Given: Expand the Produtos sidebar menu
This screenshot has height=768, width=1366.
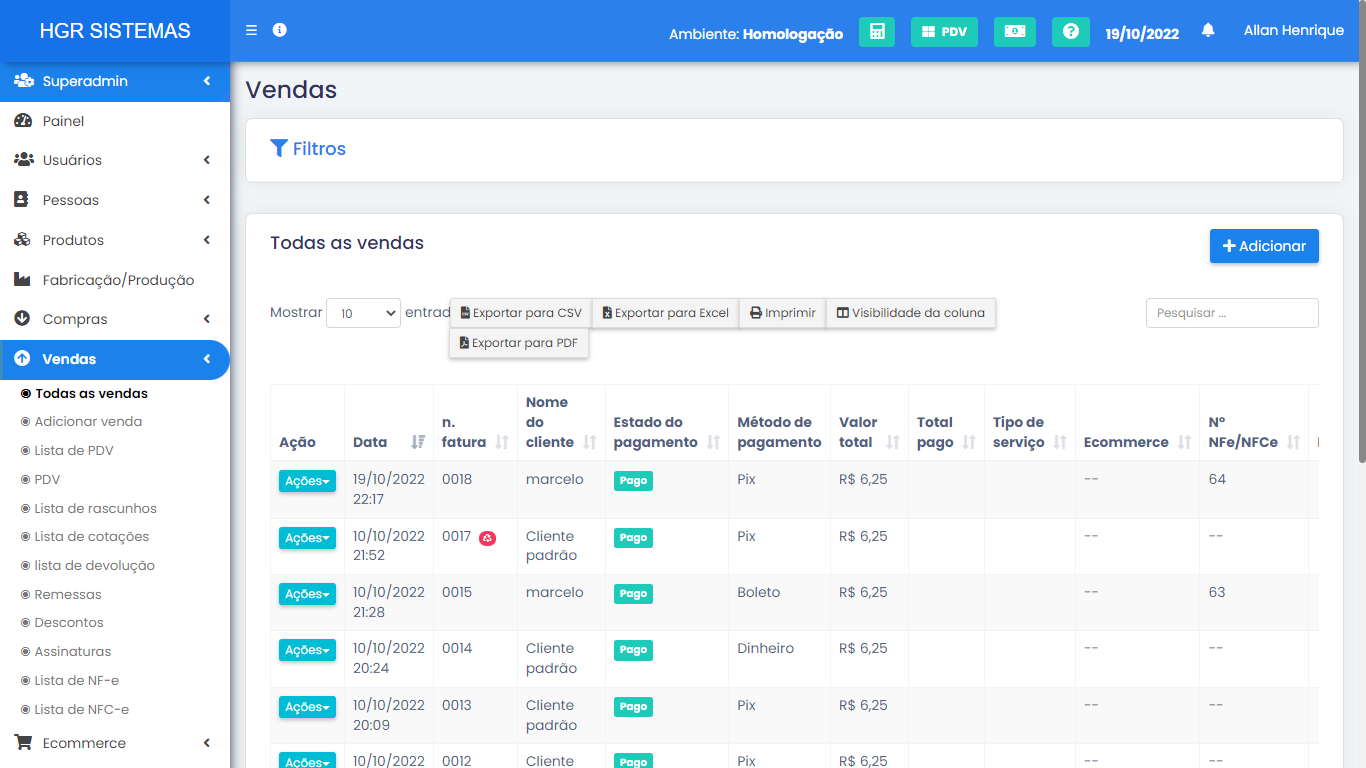Looking at the screenshot, I should 115,240.
